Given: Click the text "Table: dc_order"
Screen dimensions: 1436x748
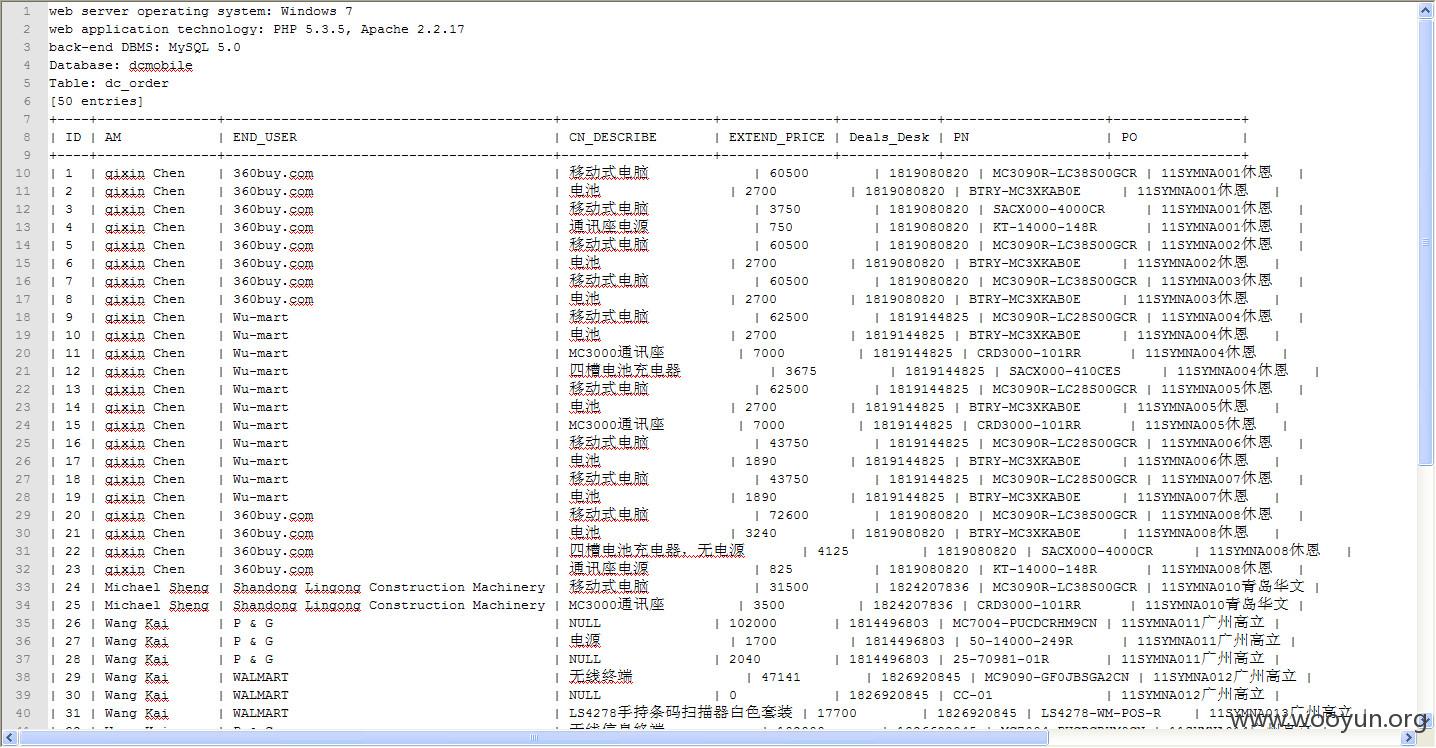Looking at the screenshot, I should coord(109,84).
